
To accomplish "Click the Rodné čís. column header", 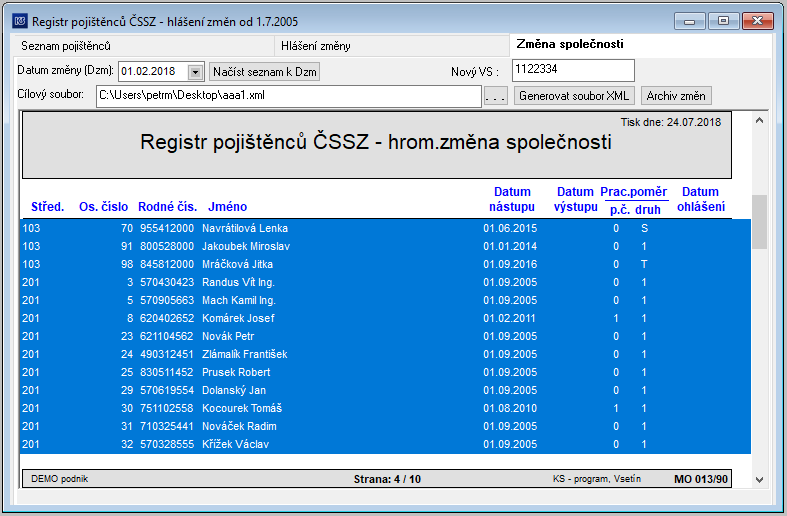I will [168, 207].
